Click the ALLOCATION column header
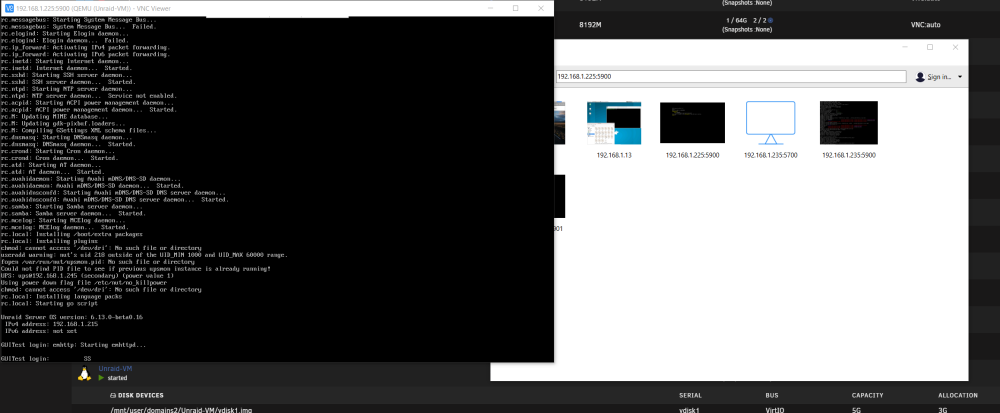Image resolution: width=1000 pixels, height=413 pixels. coord(957,395)
